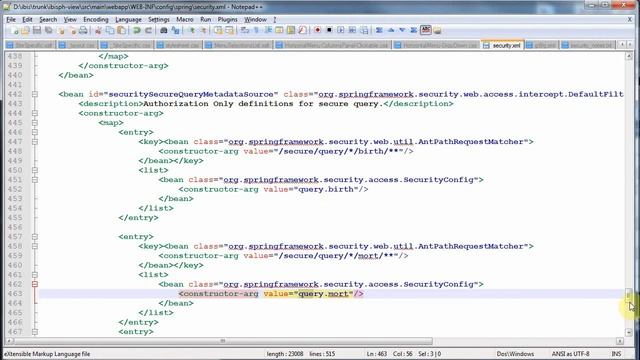640x360 pixels.
Task: Open Find with the binoculars icon
Action: click(x=164, y=30)
